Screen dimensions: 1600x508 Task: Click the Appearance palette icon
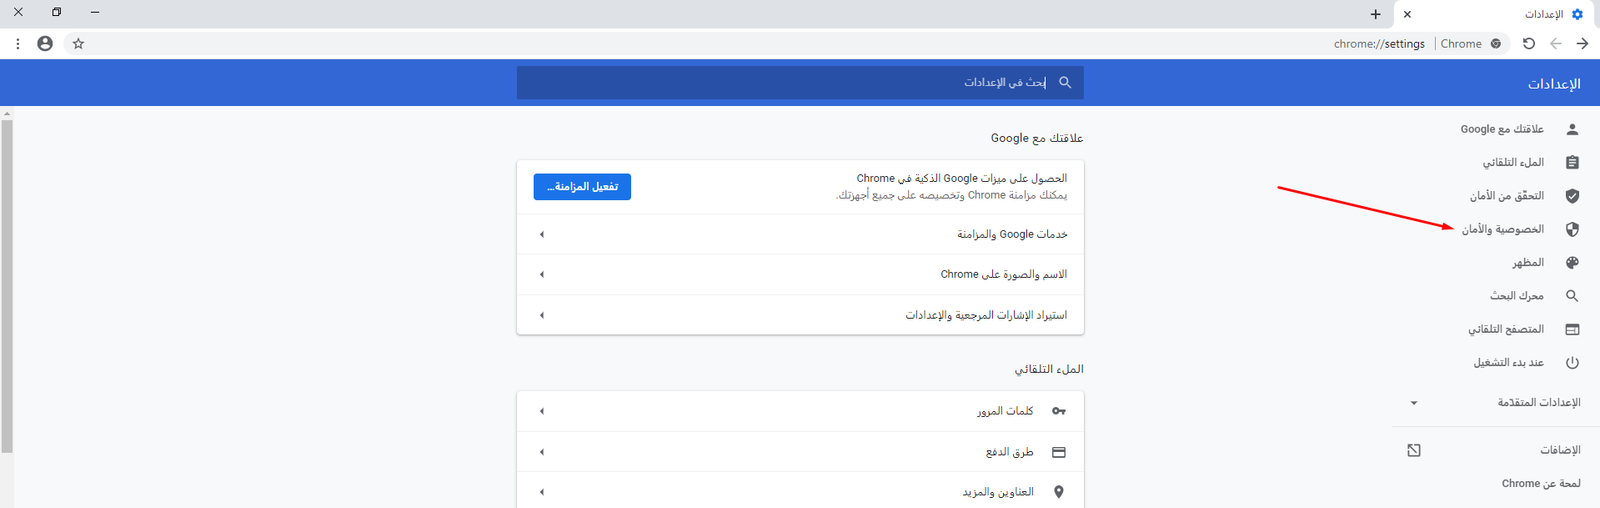[x=1572, y=263]
